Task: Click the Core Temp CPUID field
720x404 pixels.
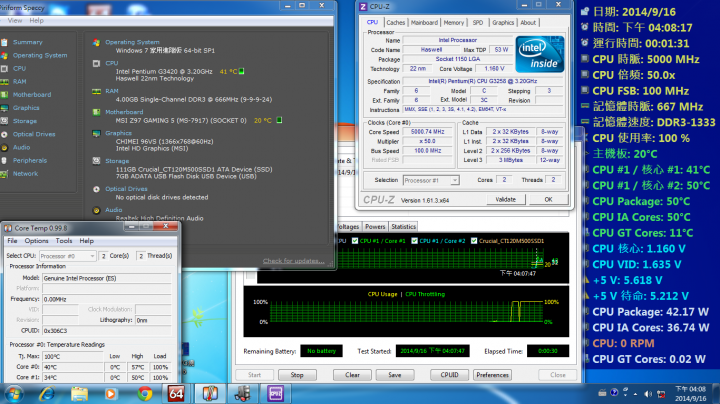Action: pos(107,331)
